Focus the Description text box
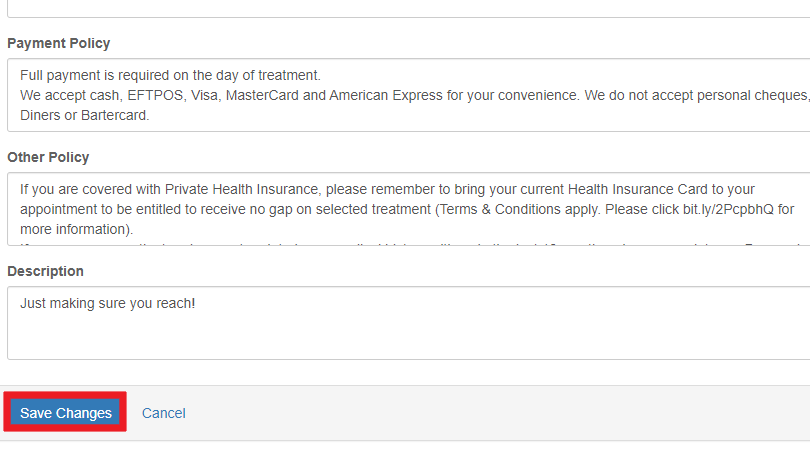Image resolution: width=810 pixels, height=450 pixels. (409, 323)
